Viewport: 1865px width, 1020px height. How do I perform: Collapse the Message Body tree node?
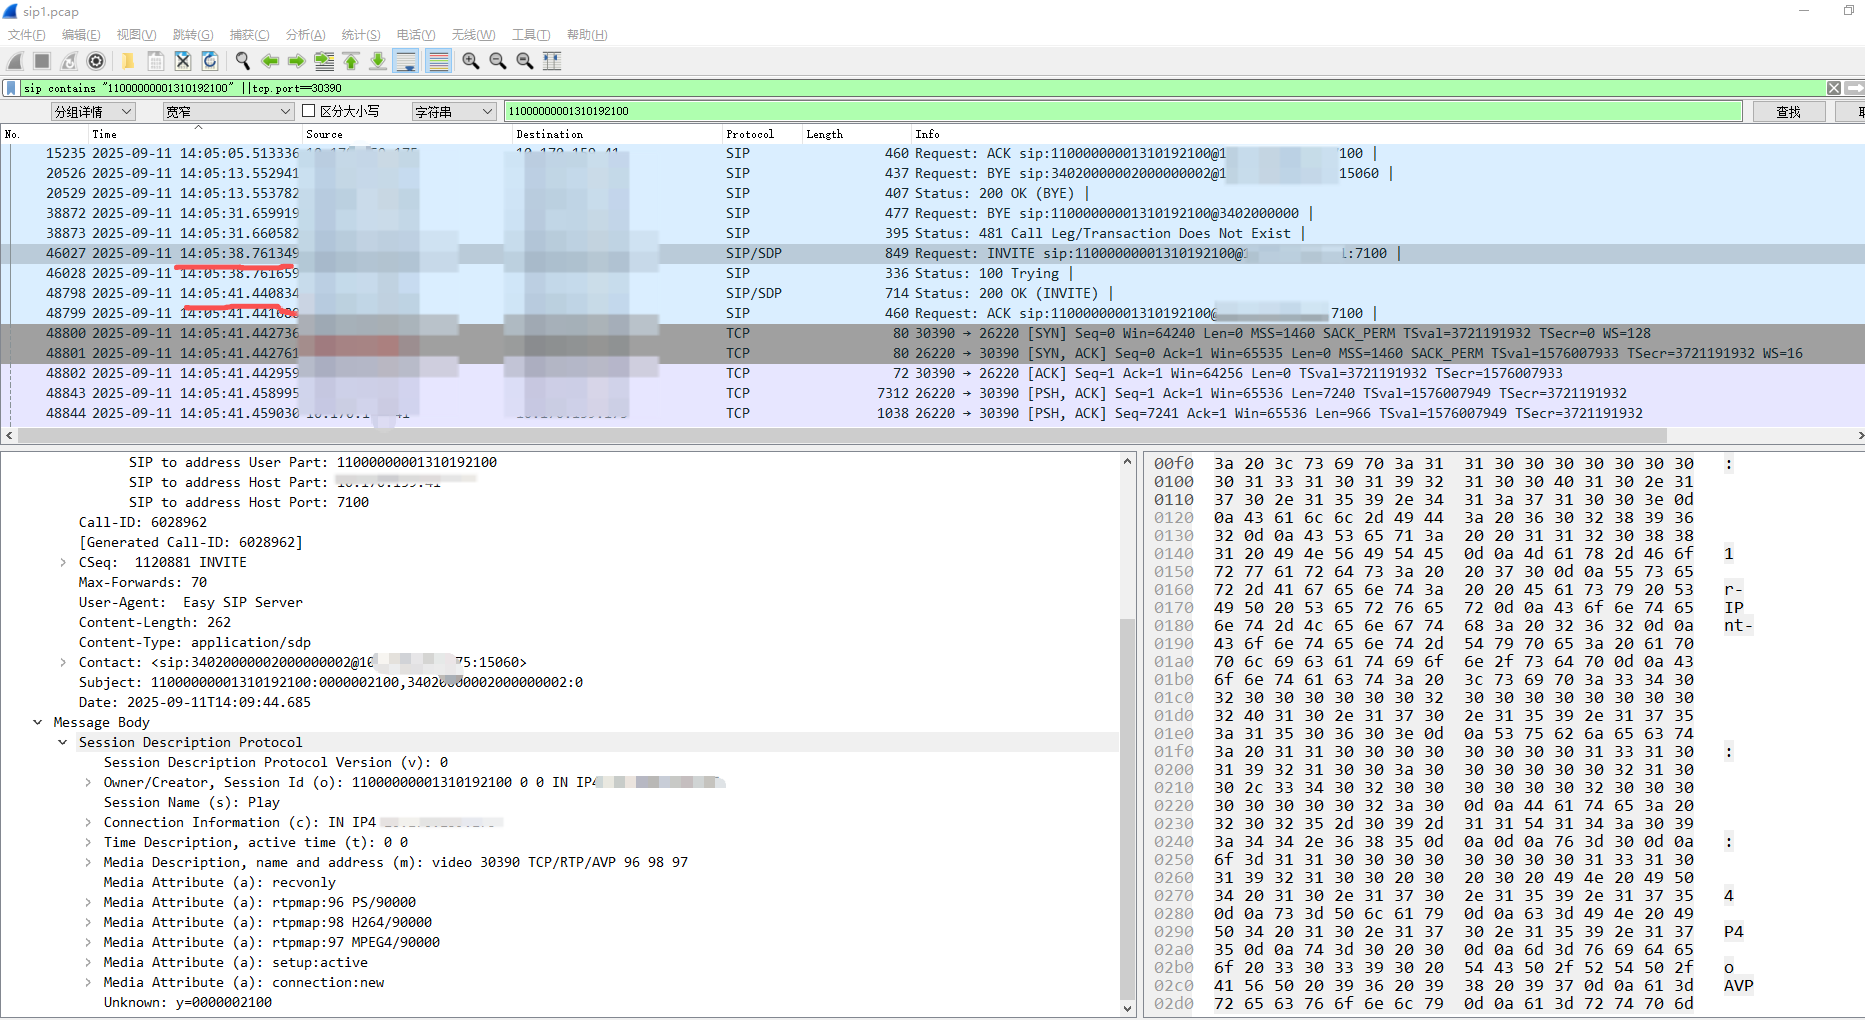click(x=37, y=722)
